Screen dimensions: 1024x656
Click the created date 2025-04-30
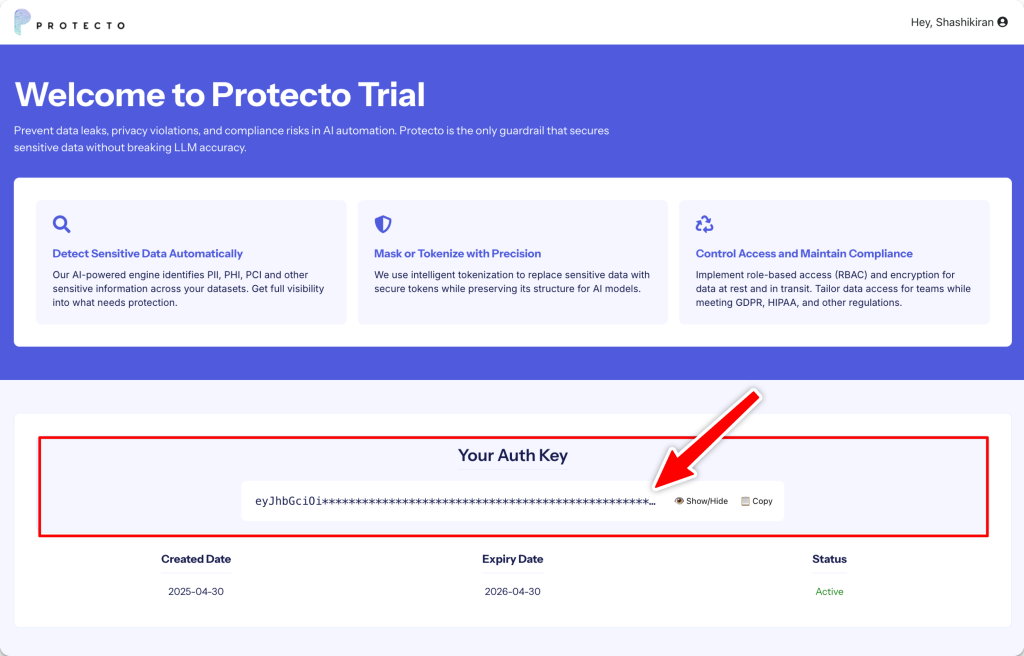(x=196, y=592)
